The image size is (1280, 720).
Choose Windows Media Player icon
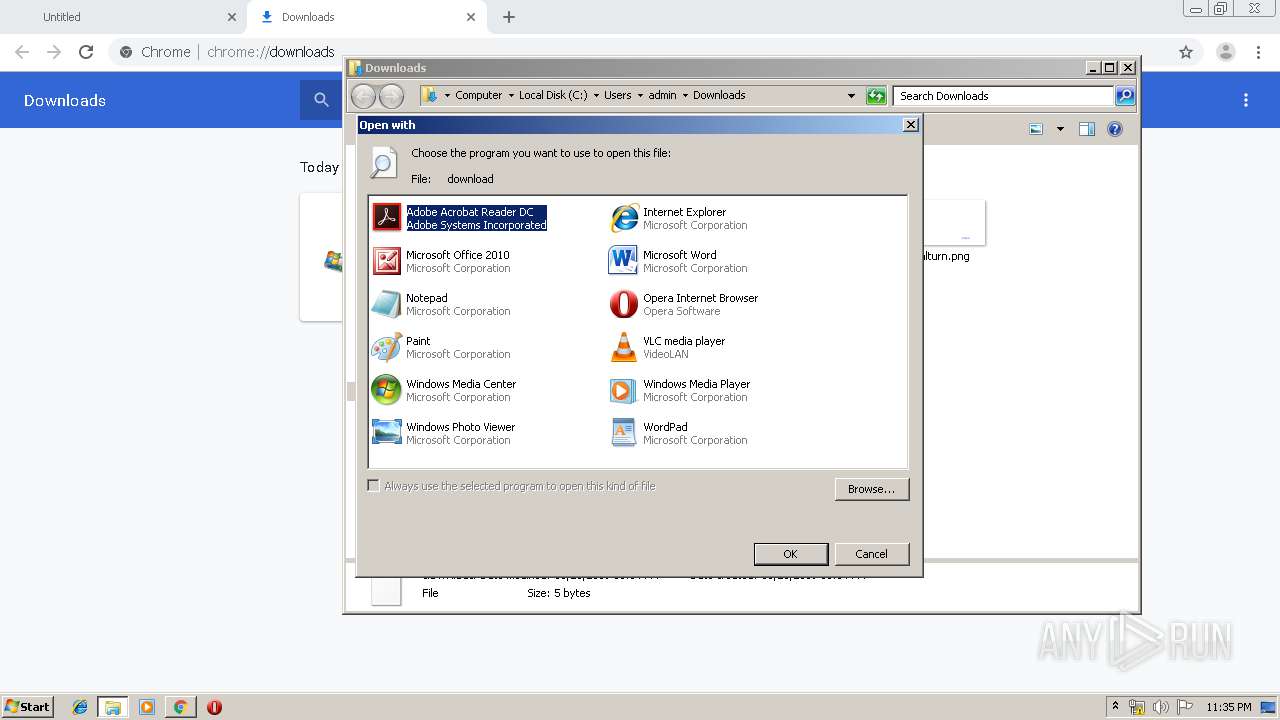623,389
